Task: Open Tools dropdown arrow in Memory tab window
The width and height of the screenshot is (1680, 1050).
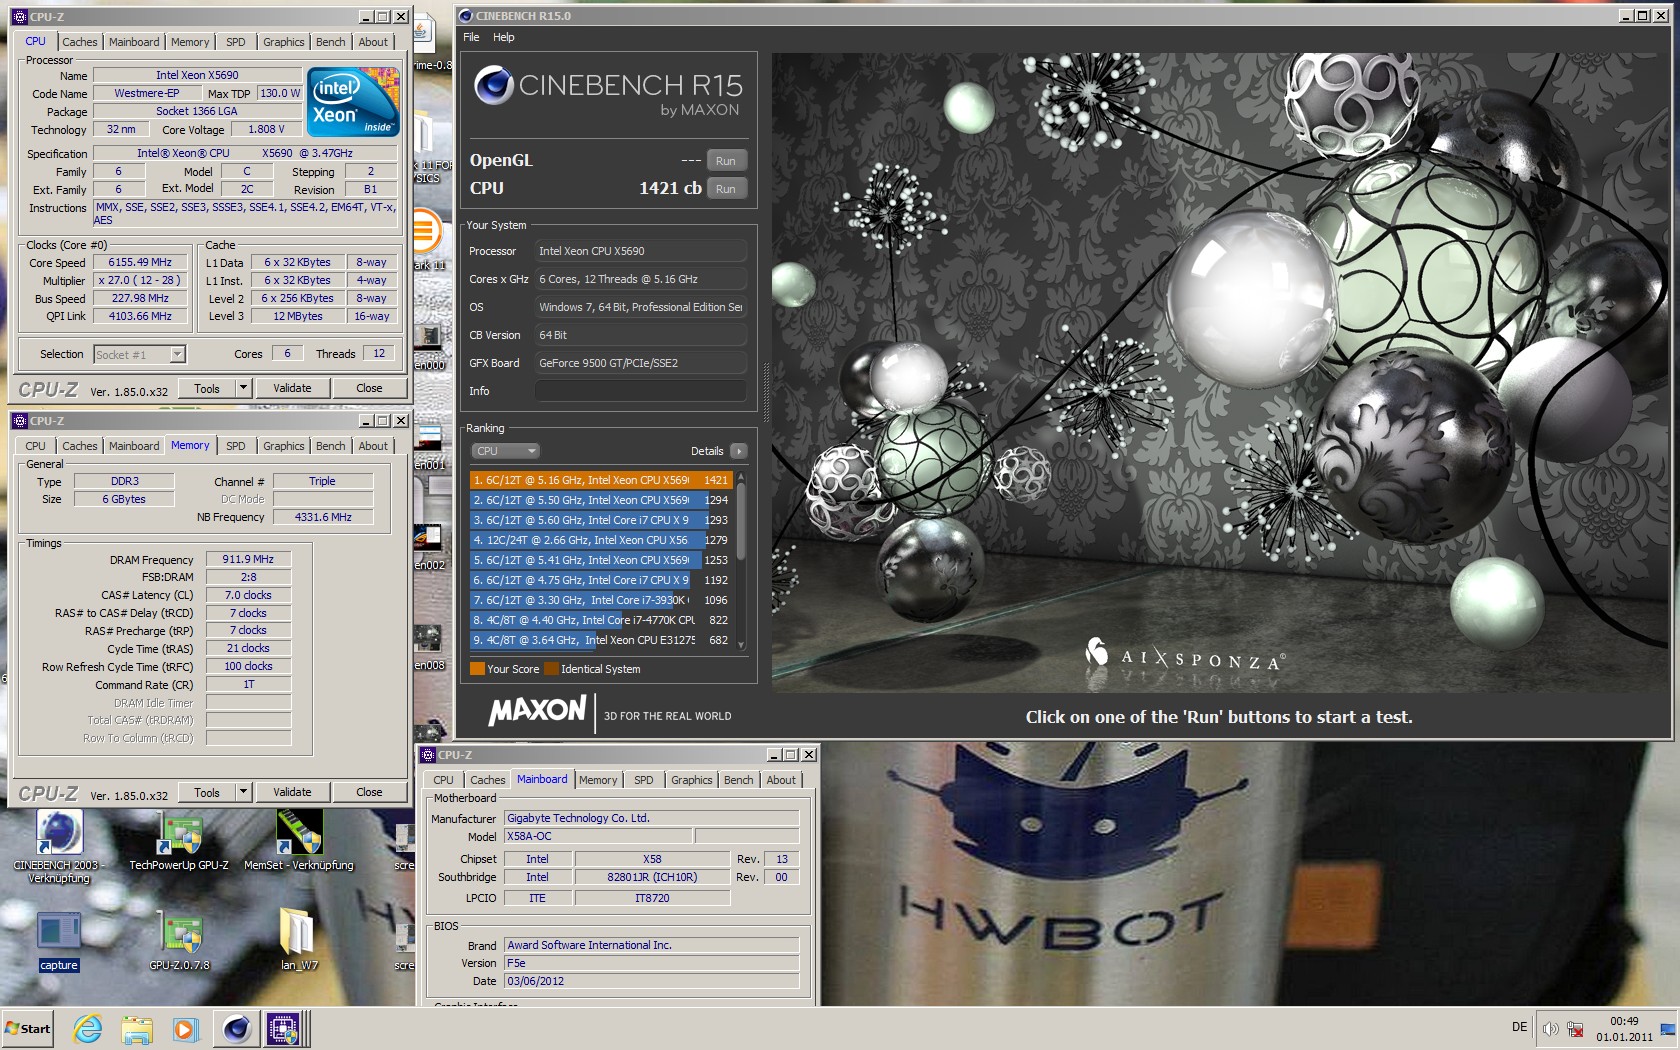Action: click(243, 792)
